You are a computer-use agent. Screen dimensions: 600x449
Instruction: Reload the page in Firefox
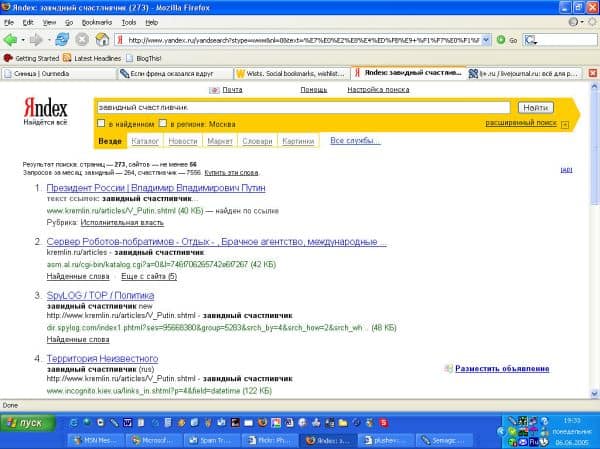tap(62, 39)
